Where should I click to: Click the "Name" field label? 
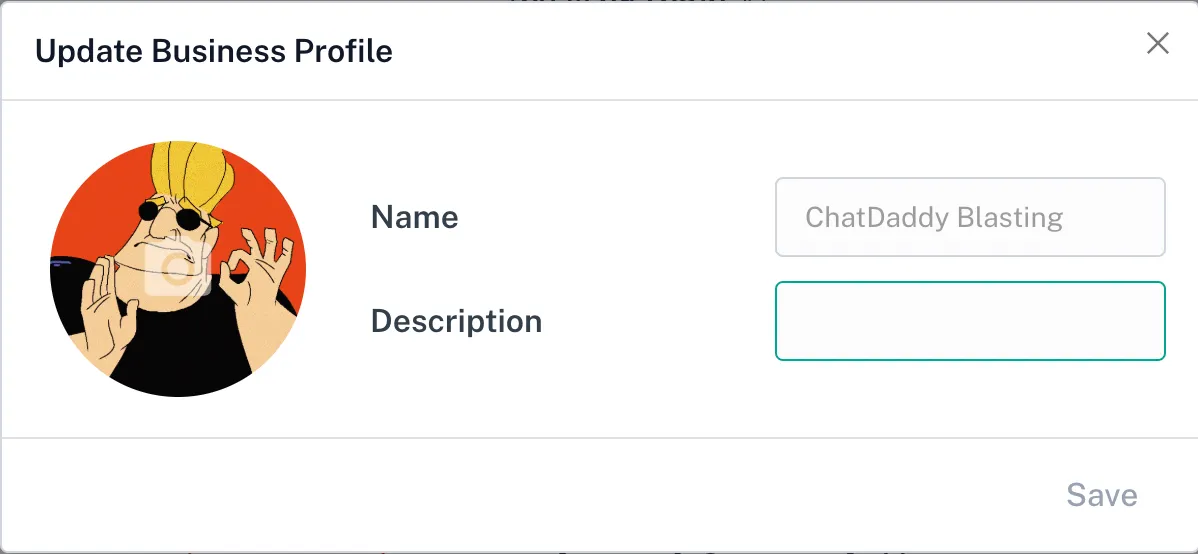[414, 217]
